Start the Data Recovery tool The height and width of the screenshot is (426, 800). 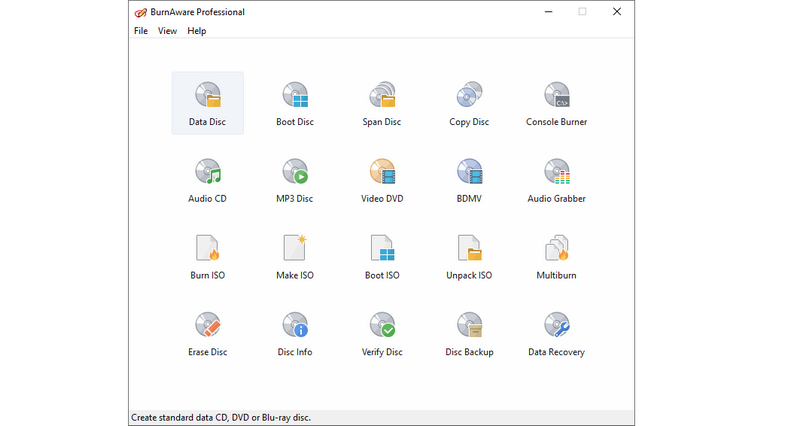click(x=557, y=334)
